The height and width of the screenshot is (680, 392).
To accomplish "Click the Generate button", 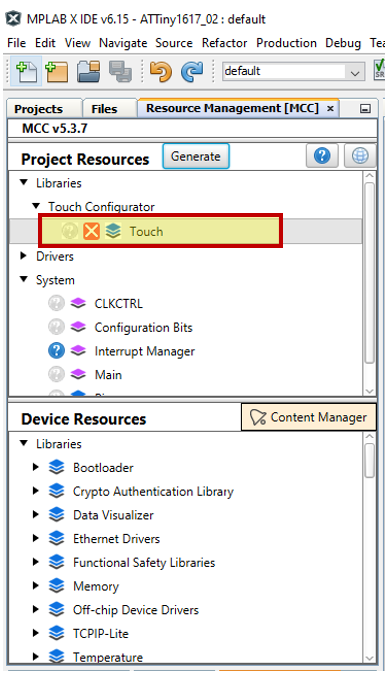I will pyautogui.click(x=196, y=156).
